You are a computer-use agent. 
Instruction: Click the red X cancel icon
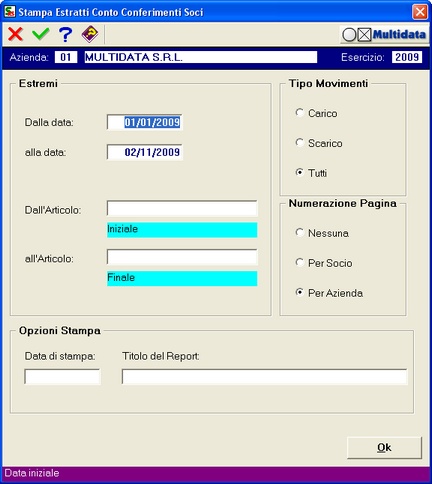tap(15, 34)
